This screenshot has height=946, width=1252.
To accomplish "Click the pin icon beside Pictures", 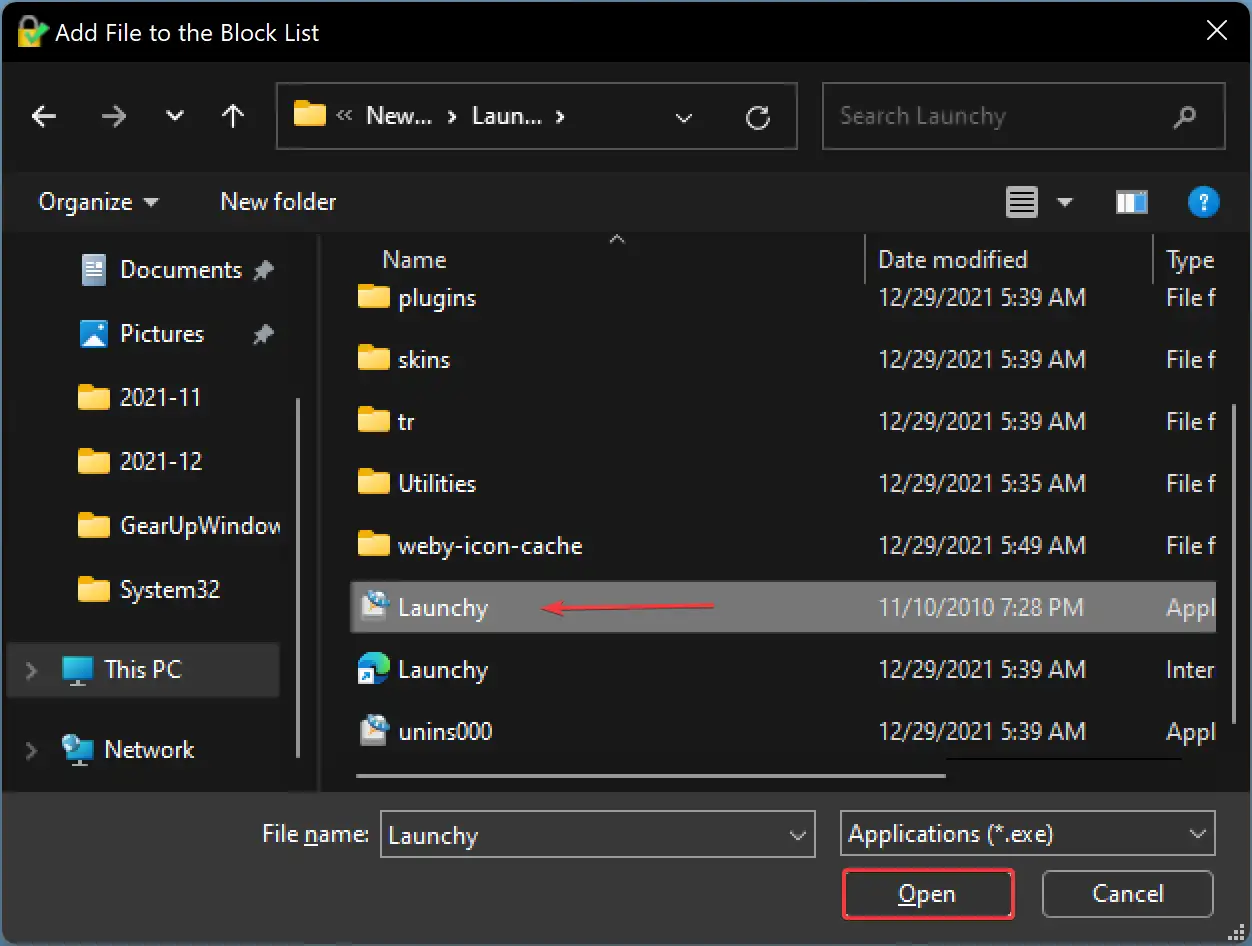I will (x=263, y=335).
